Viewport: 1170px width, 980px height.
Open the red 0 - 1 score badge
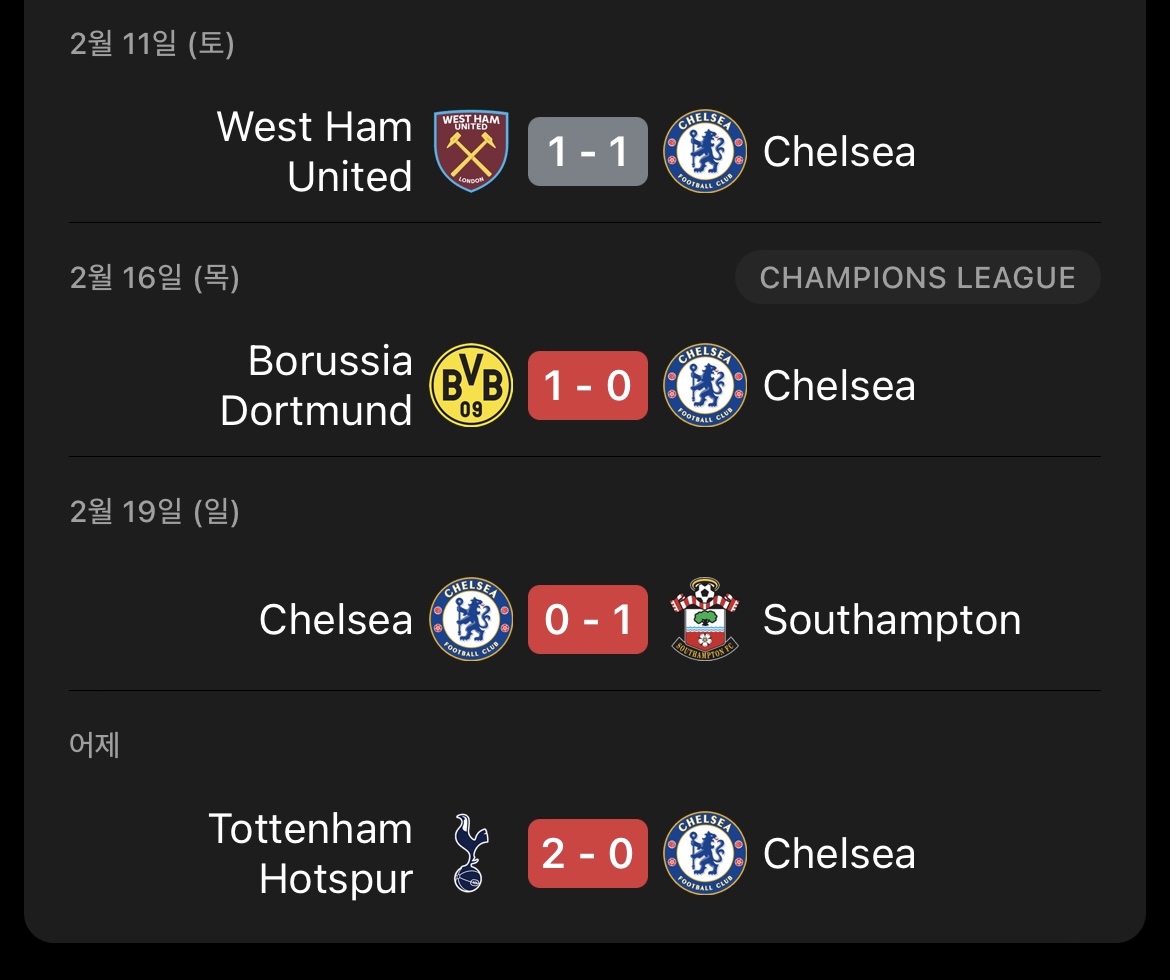click(x=588, y=620)
